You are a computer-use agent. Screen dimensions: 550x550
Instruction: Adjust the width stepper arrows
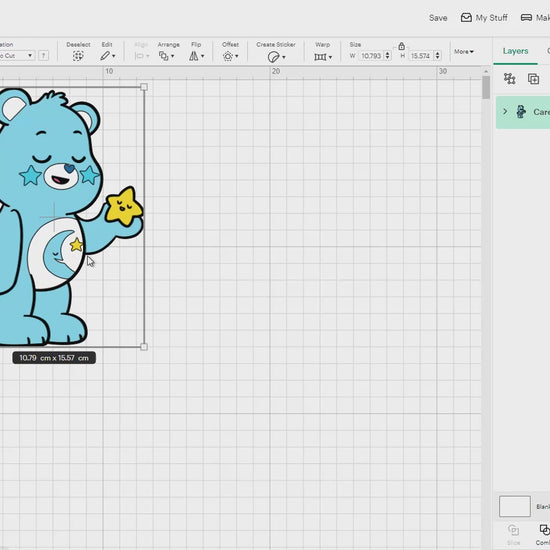[x=387, y=55]
